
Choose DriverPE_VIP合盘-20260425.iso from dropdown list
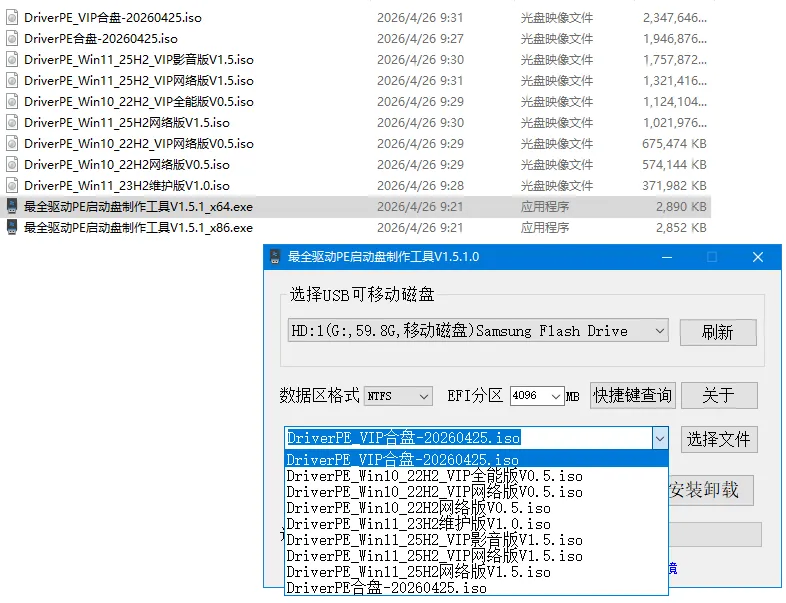pyautogui.click(x=476, y=460)
